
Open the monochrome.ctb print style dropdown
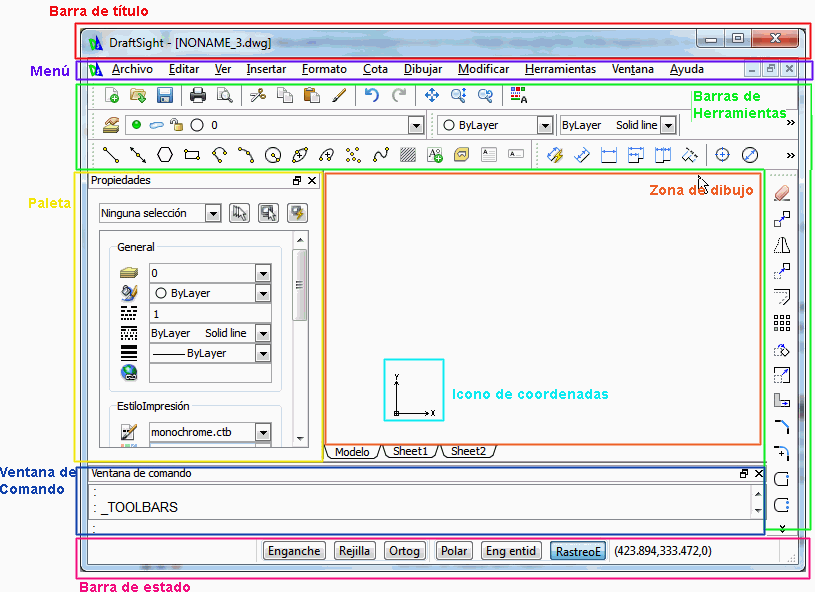[x=263, y=432]
